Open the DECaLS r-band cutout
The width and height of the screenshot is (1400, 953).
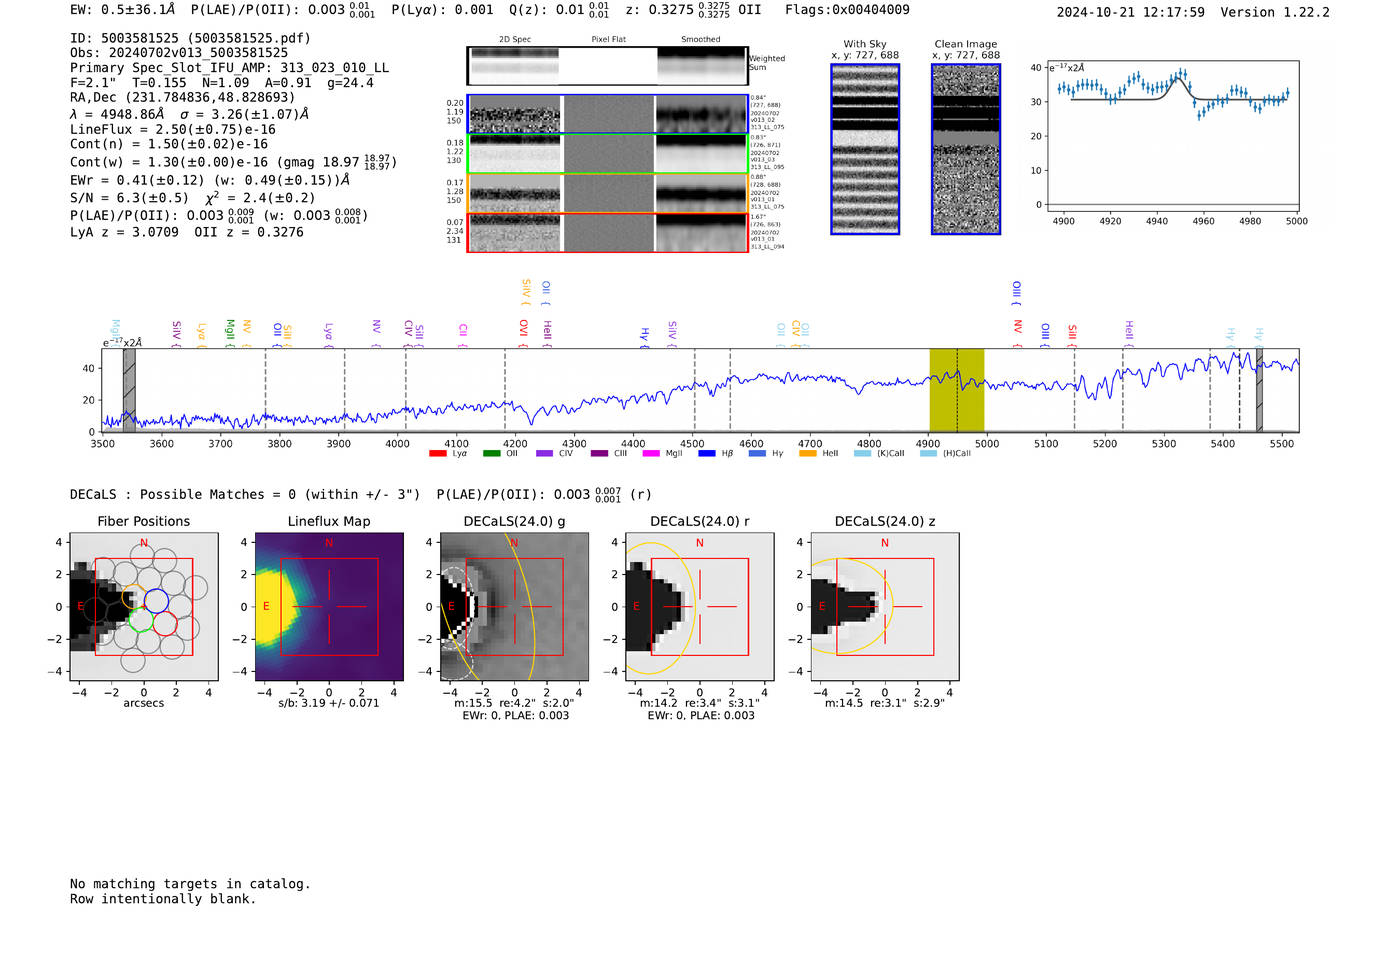click(x=699, y=606)
